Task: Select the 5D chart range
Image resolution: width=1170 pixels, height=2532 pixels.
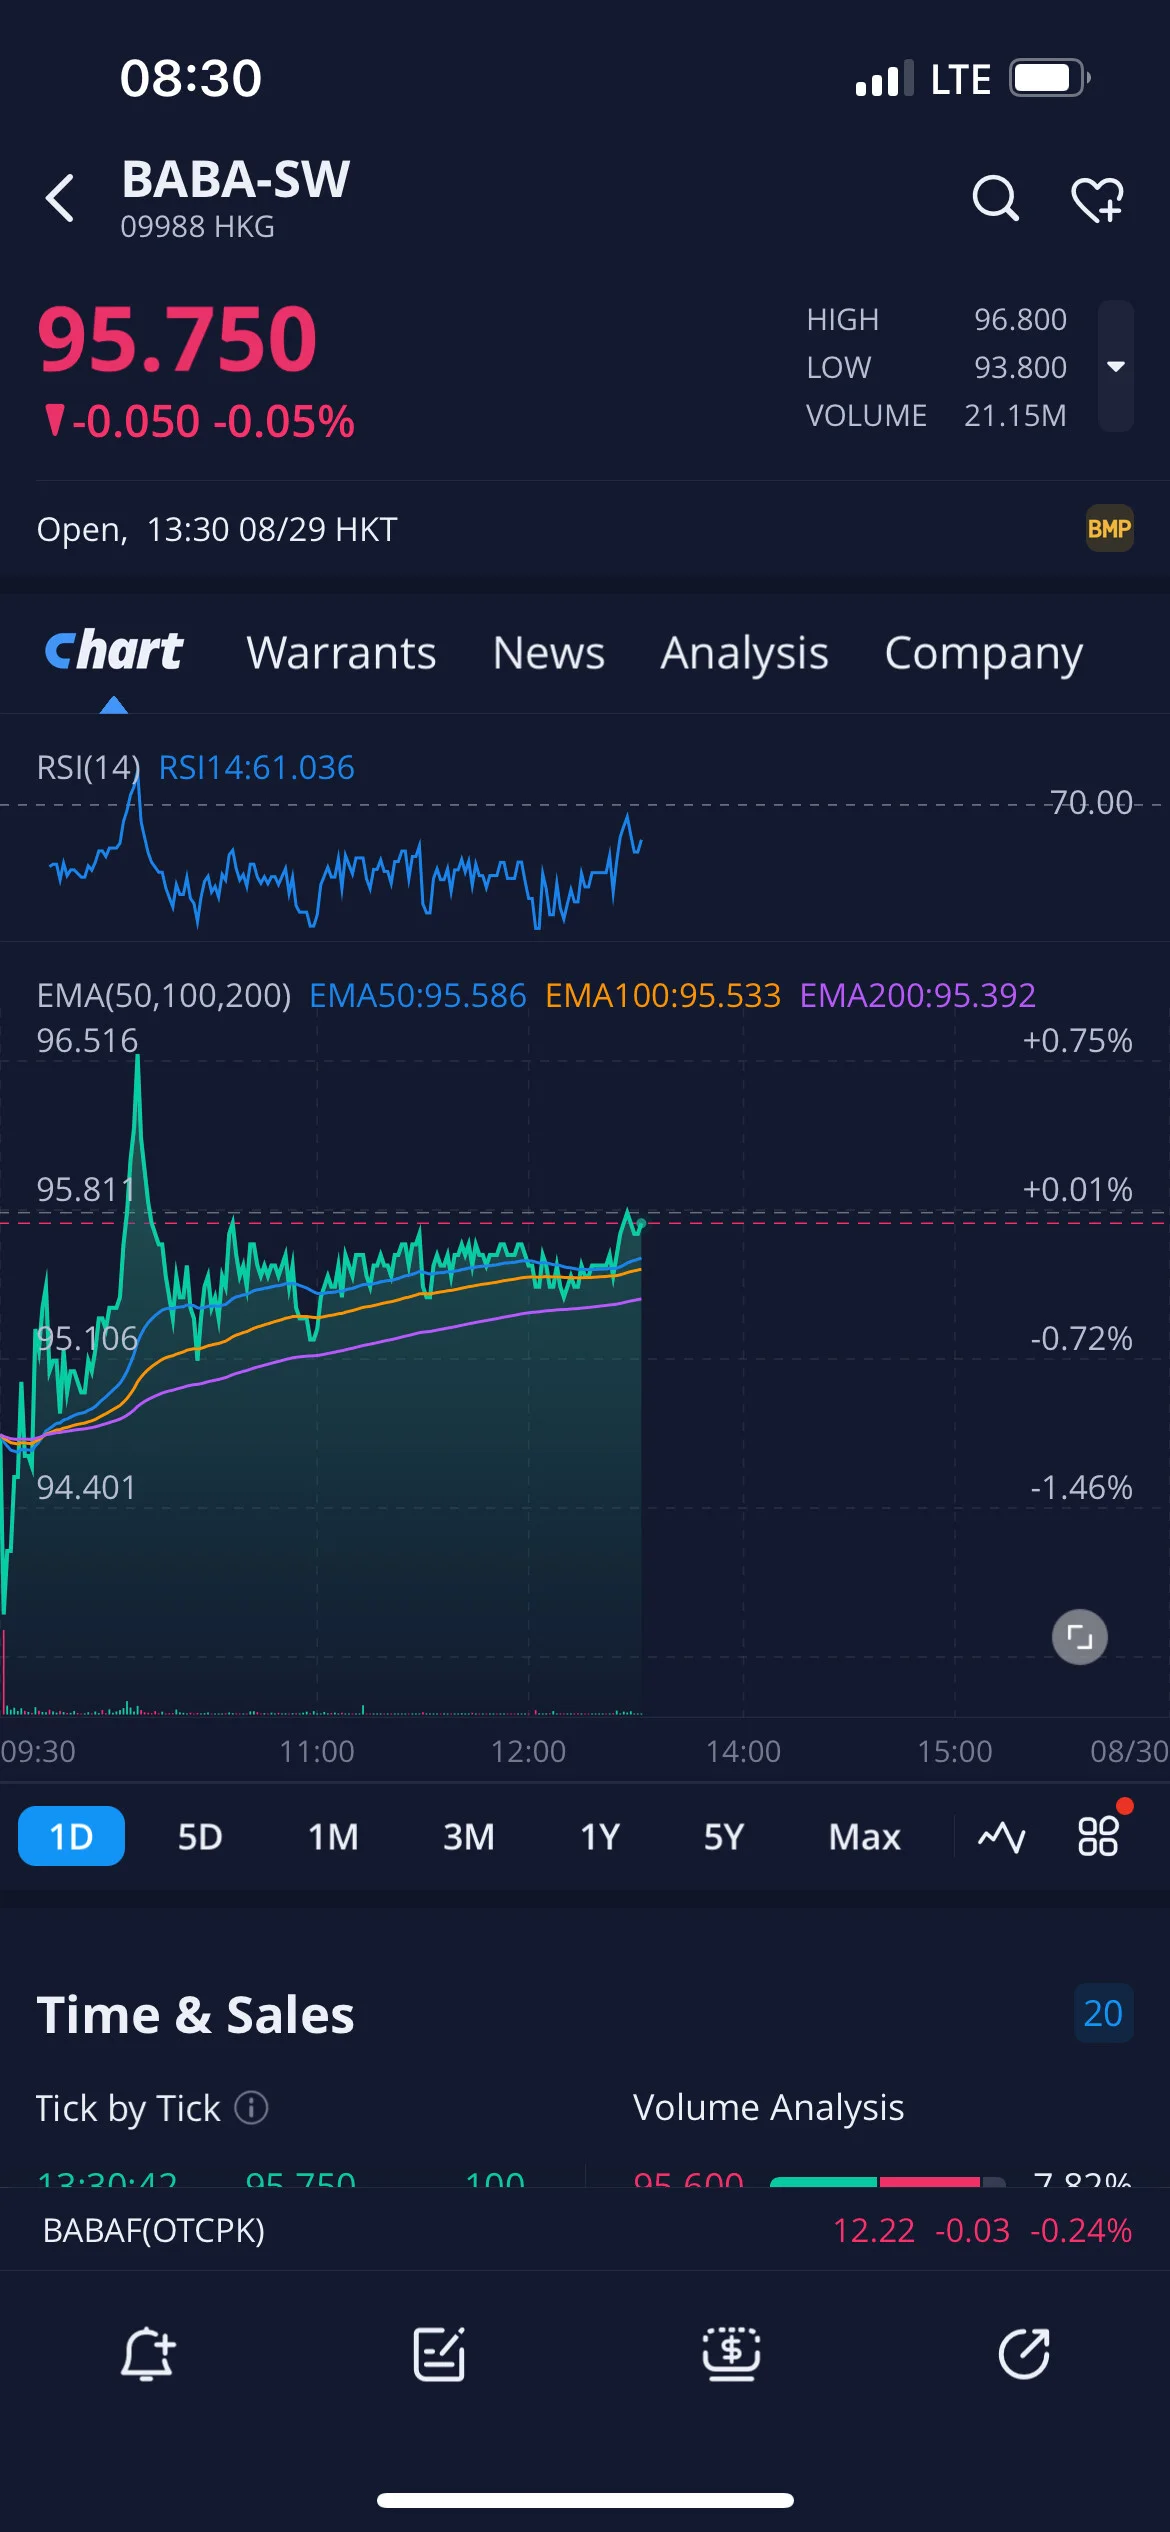Action: click(200, 1836)
